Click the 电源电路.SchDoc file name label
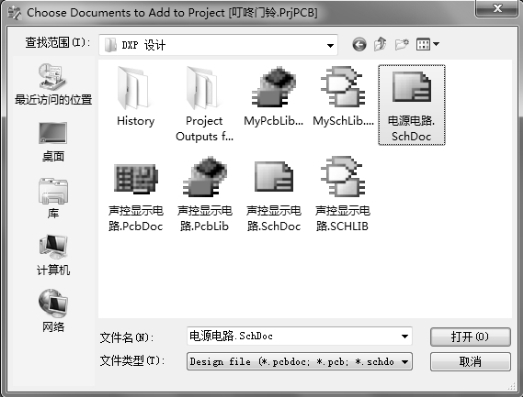Screen dimensions: 523x397 411,128
